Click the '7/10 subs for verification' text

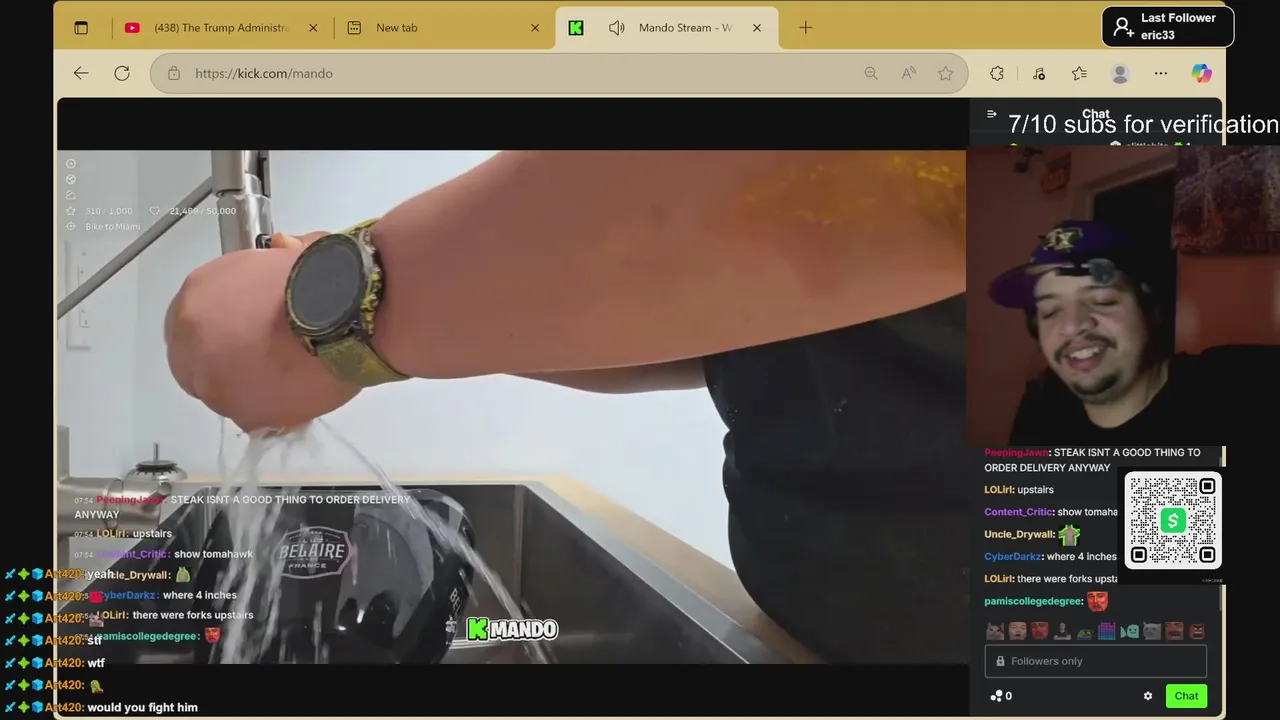(x=1143, y=125)
